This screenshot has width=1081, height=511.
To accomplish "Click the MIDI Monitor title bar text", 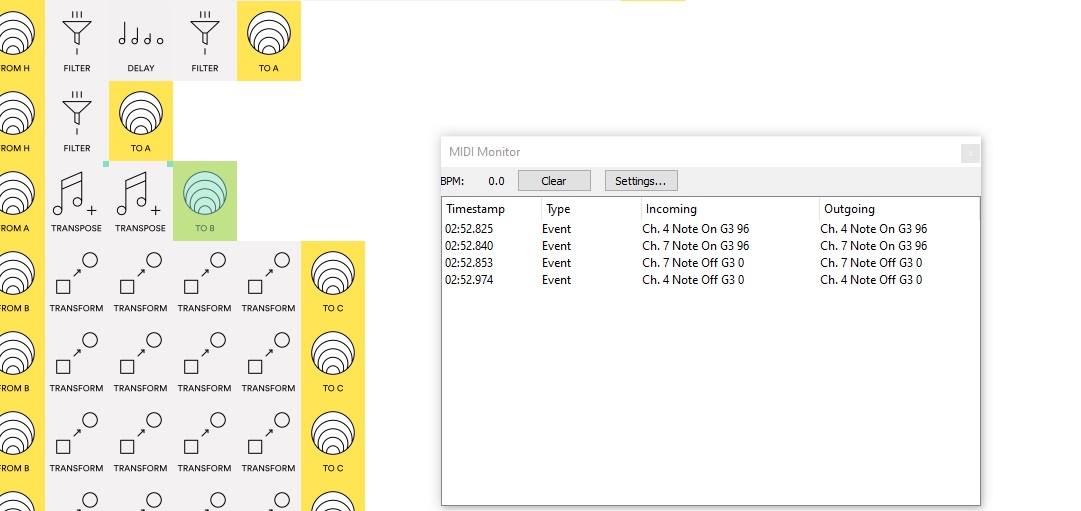I will (x=485, y=152).
